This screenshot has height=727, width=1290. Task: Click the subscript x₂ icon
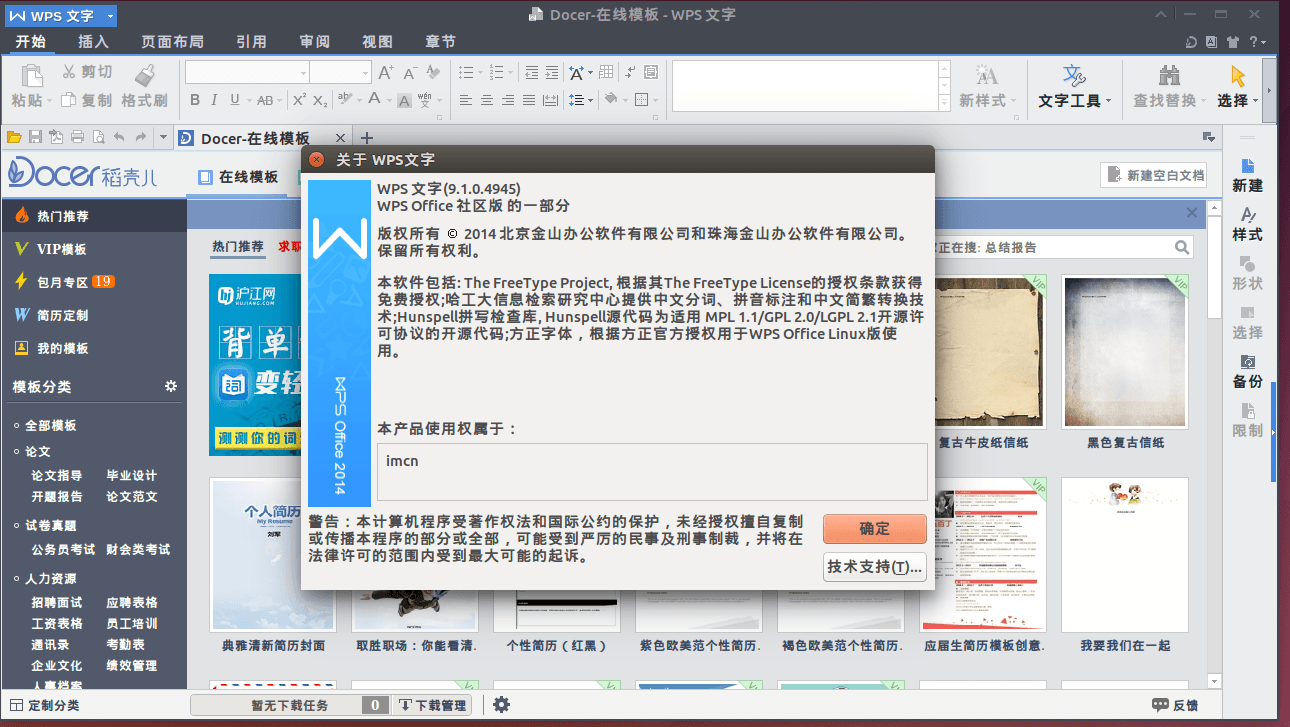coord(320,100)
